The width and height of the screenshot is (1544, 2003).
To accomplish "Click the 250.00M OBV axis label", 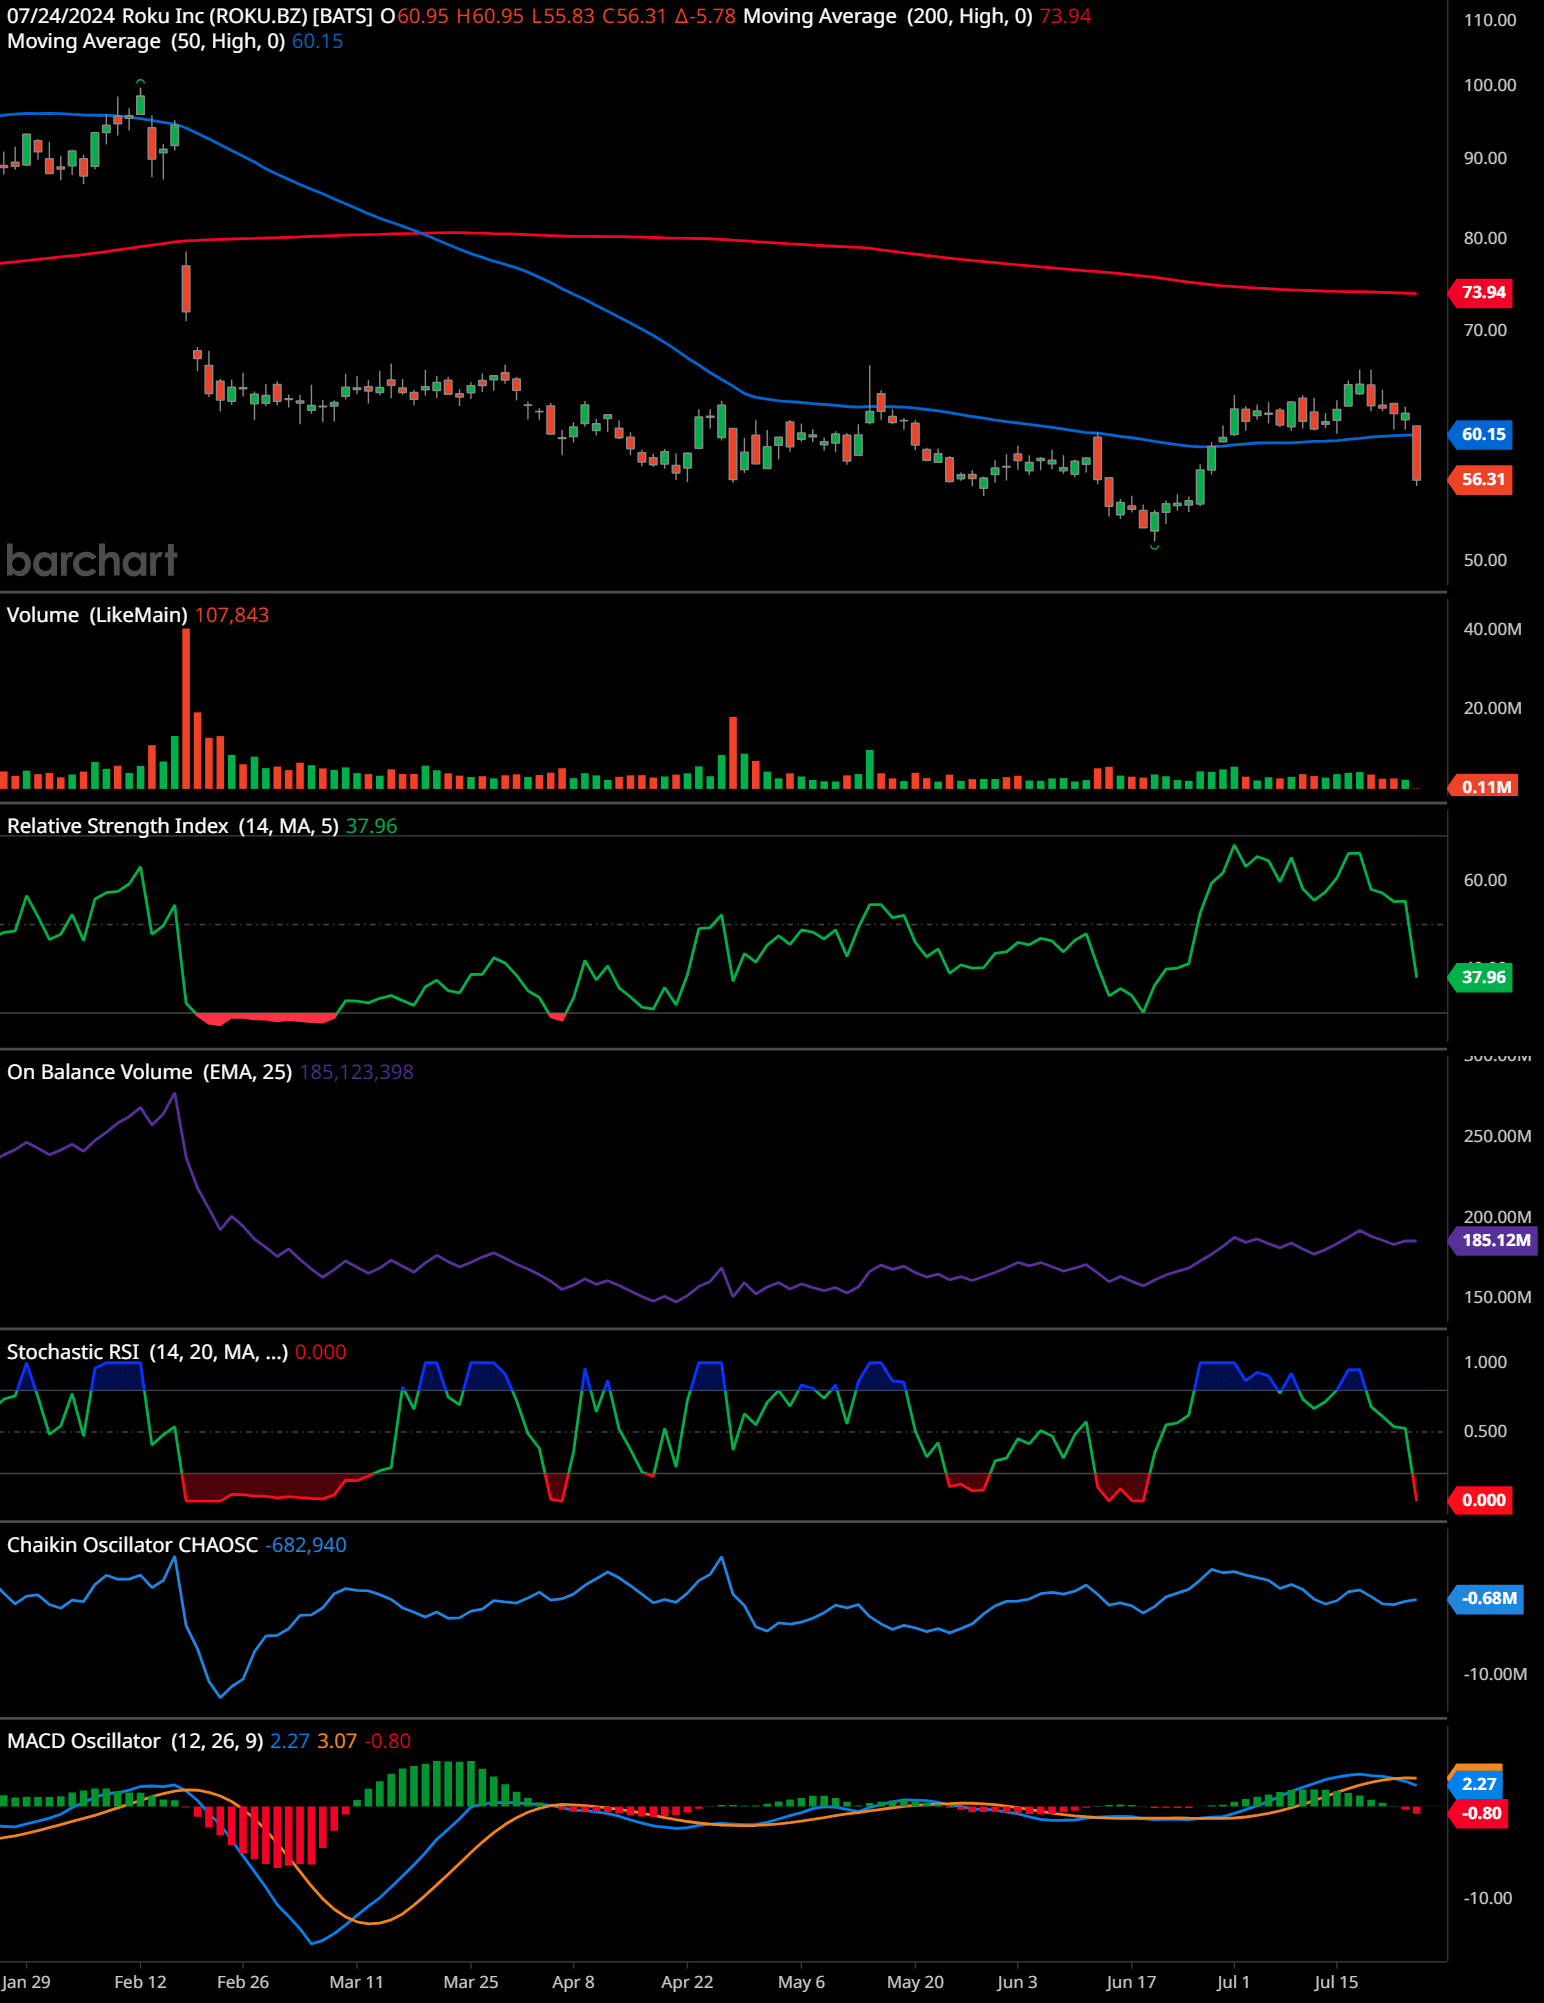I will pos(1497,1136).
